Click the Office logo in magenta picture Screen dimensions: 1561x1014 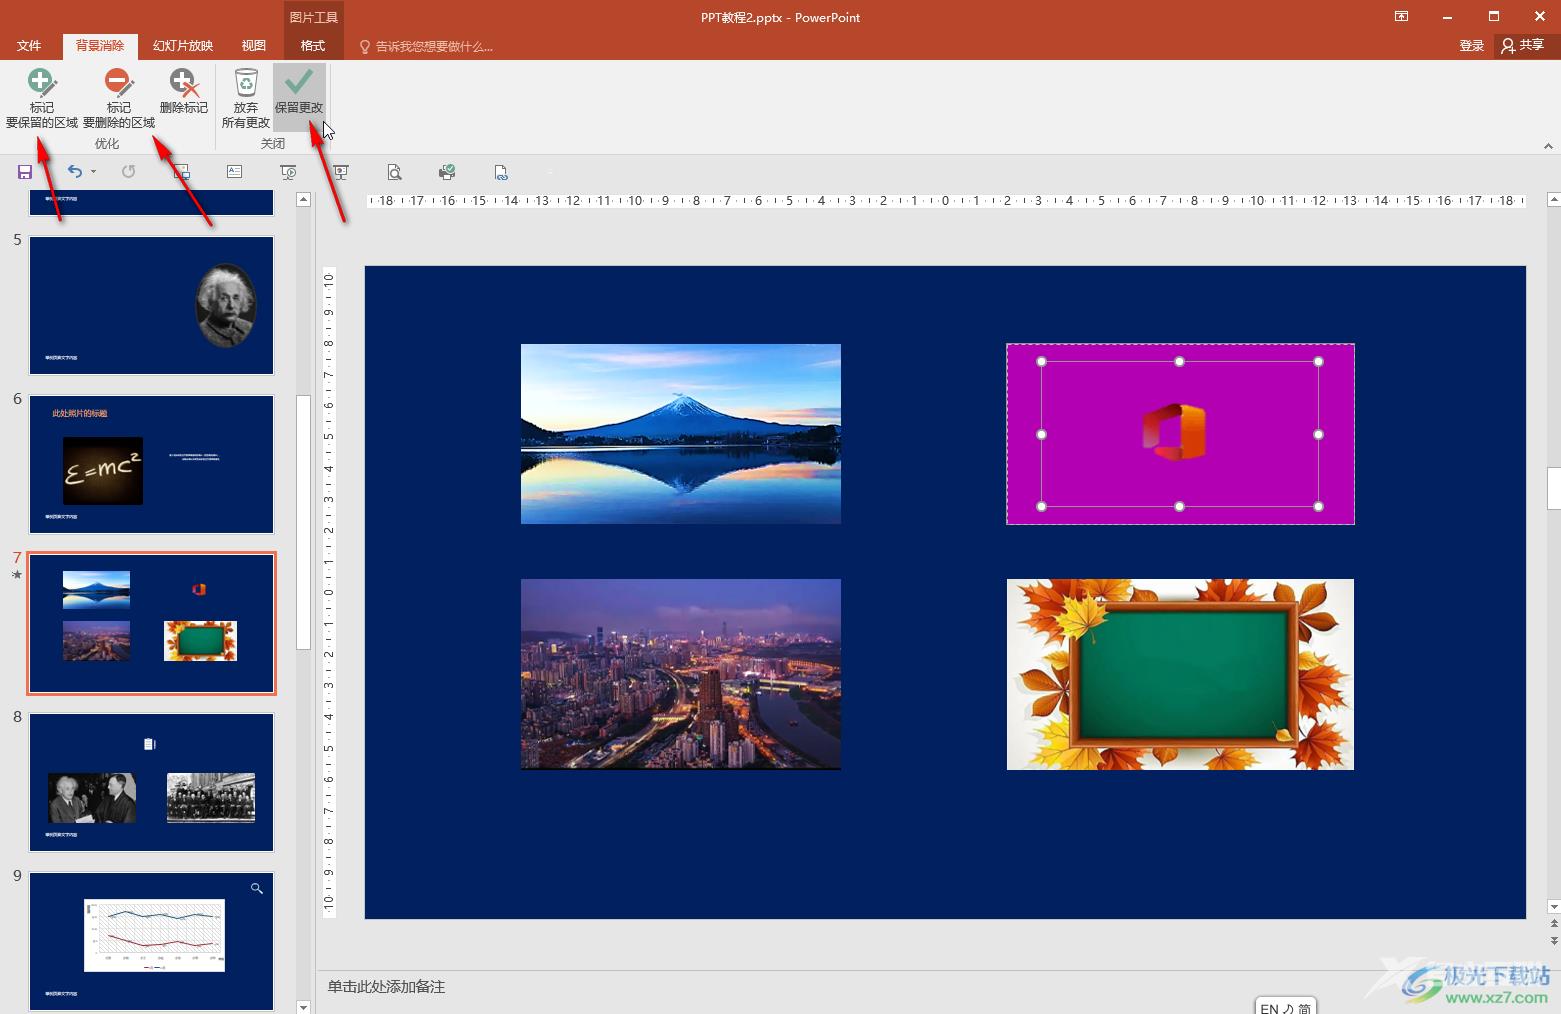(1175, 433)
